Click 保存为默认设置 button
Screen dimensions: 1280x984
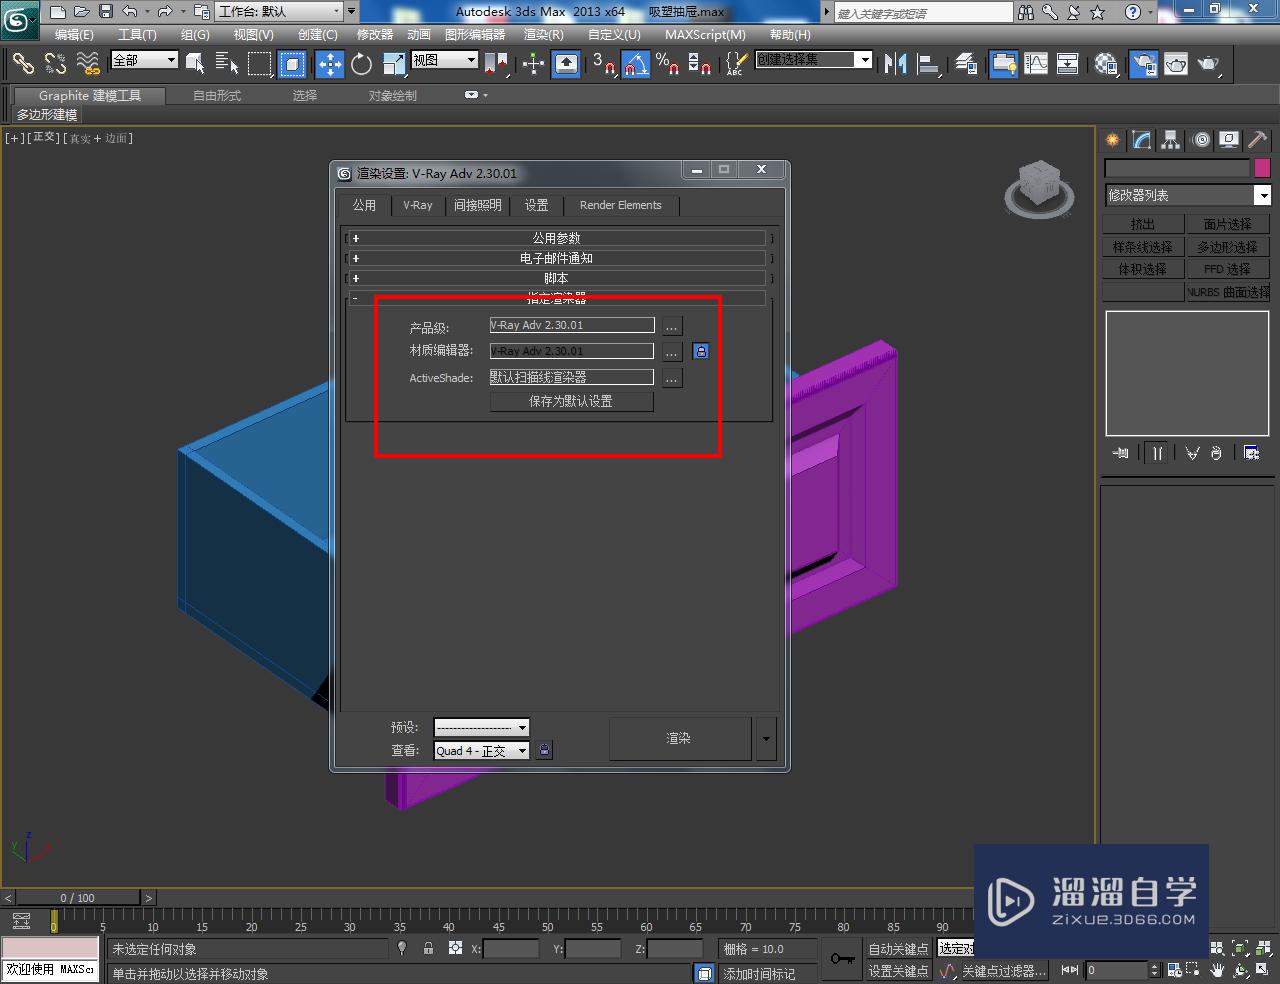(571, 401)
